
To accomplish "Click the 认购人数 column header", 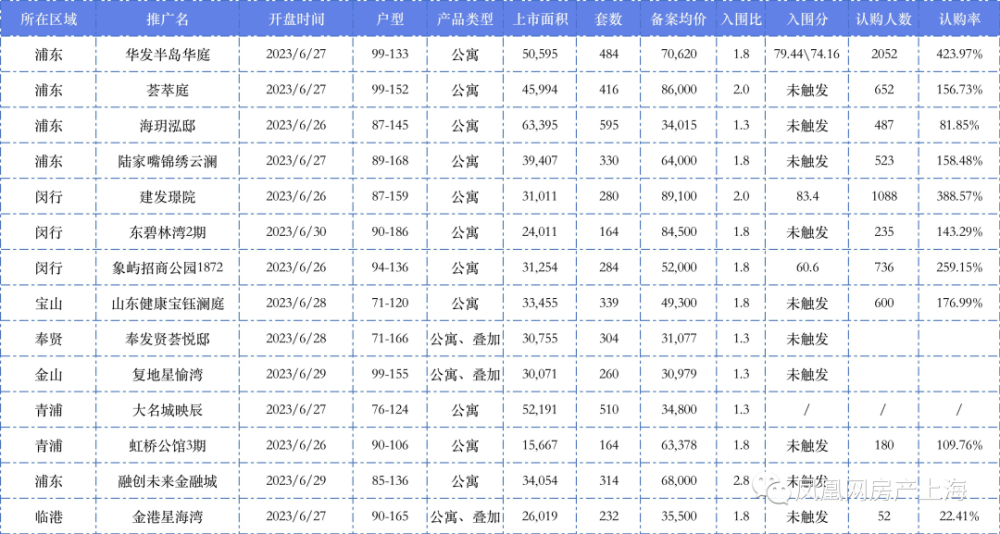I will click(x=883, y=19).
